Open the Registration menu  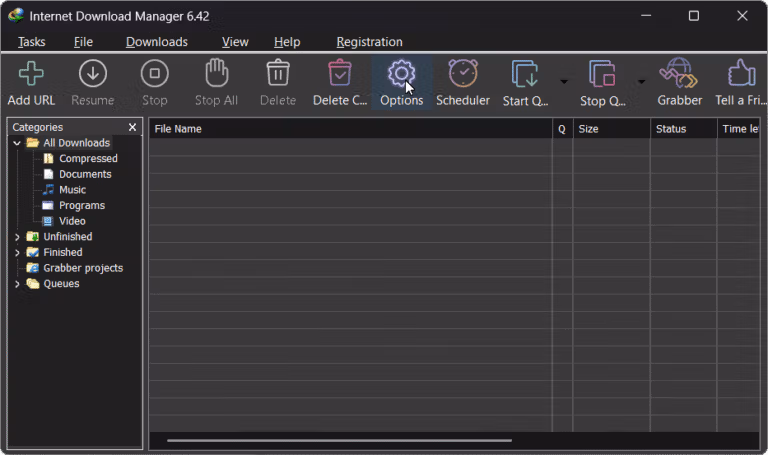(369, 42)
